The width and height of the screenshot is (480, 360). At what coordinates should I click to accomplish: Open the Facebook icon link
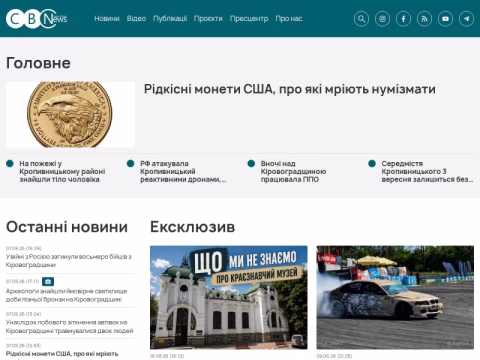coord(403,19)
